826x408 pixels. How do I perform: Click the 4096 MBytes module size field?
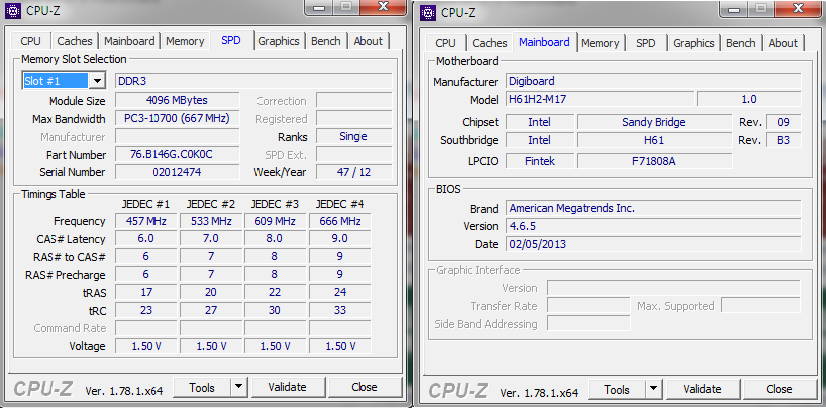[176, 101]
